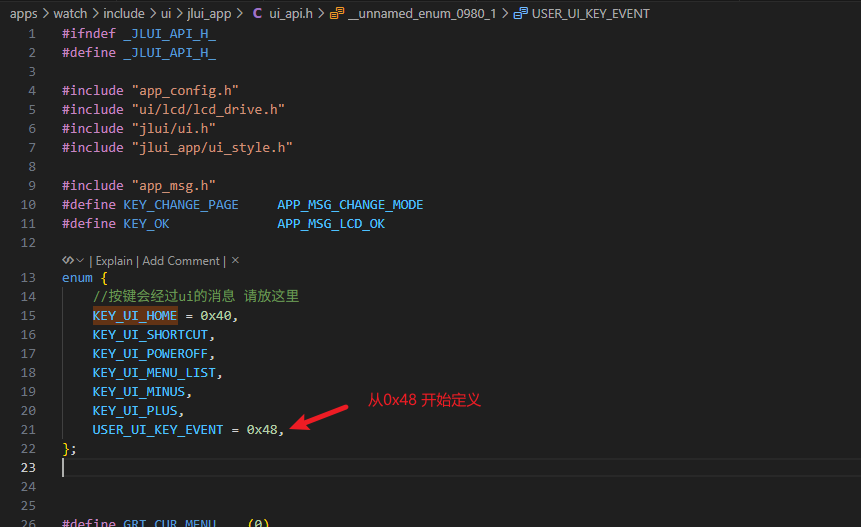
Task: Click line number 21 in the gutter
Action: (28, 430)
